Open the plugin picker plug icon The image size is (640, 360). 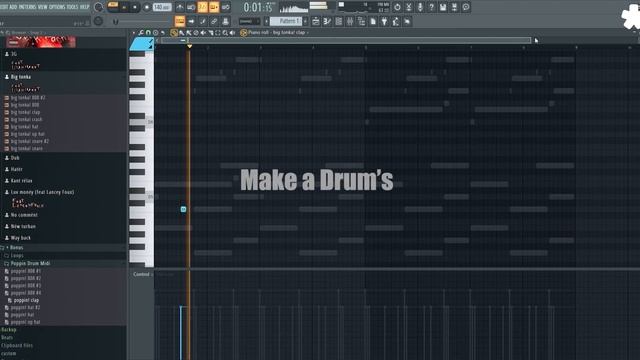click(x=384, y=21)
